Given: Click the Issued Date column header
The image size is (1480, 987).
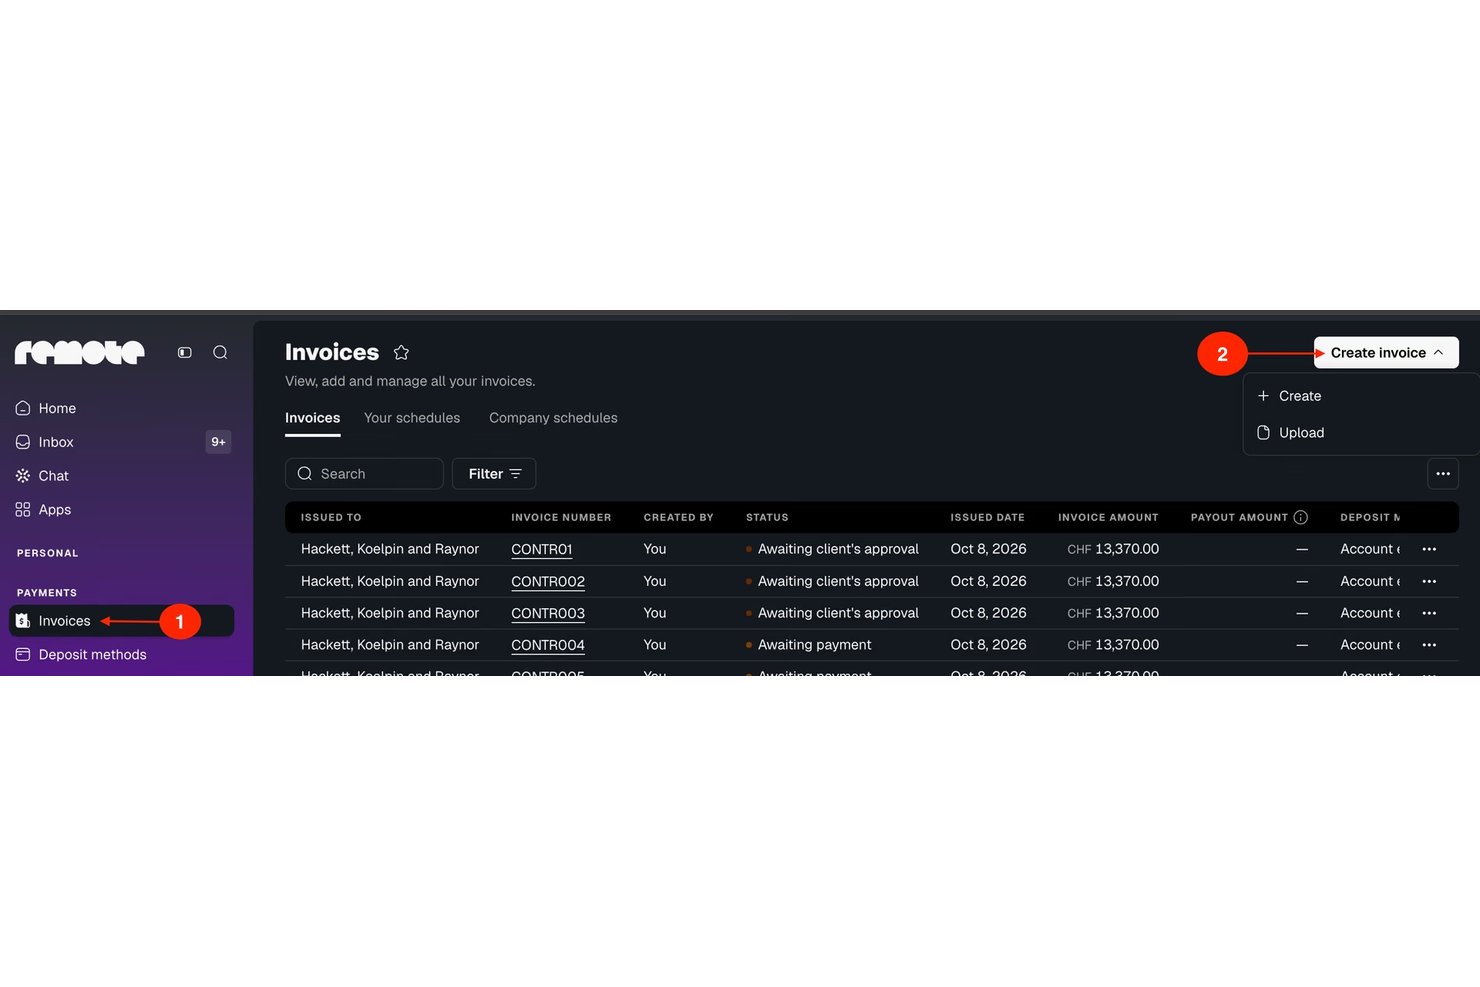Looking at the screenshot, I should point(987,518).
